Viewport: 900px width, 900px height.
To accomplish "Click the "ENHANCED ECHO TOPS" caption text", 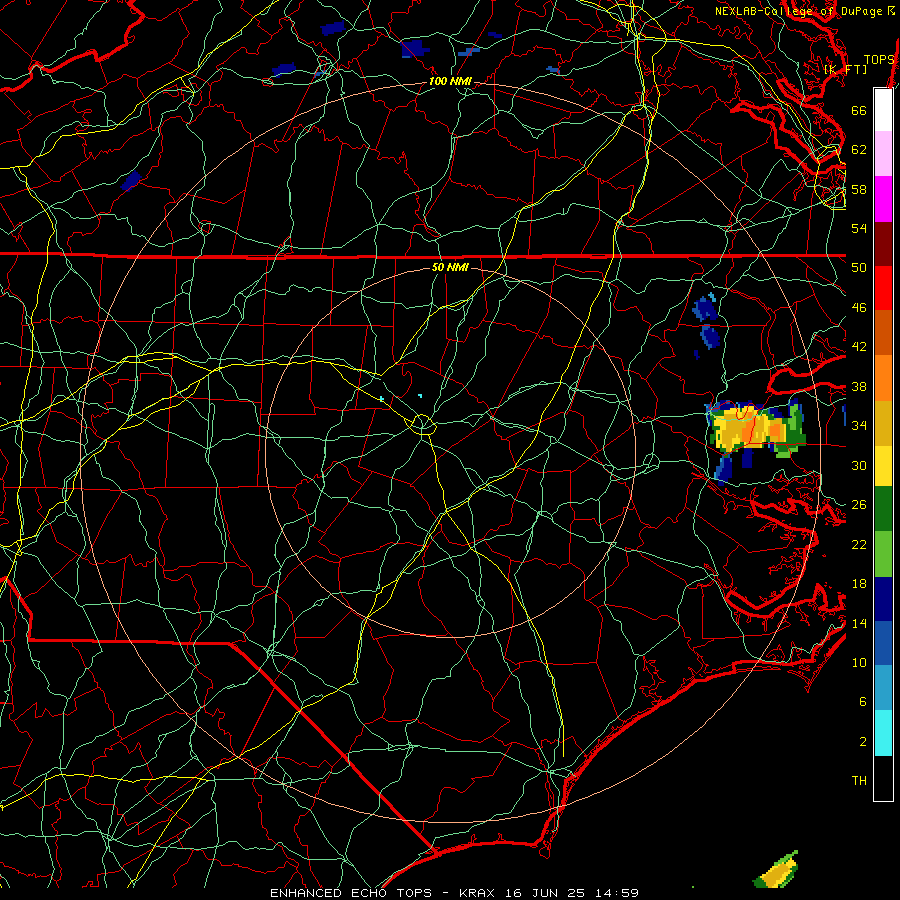I will [x=351, y=893].
